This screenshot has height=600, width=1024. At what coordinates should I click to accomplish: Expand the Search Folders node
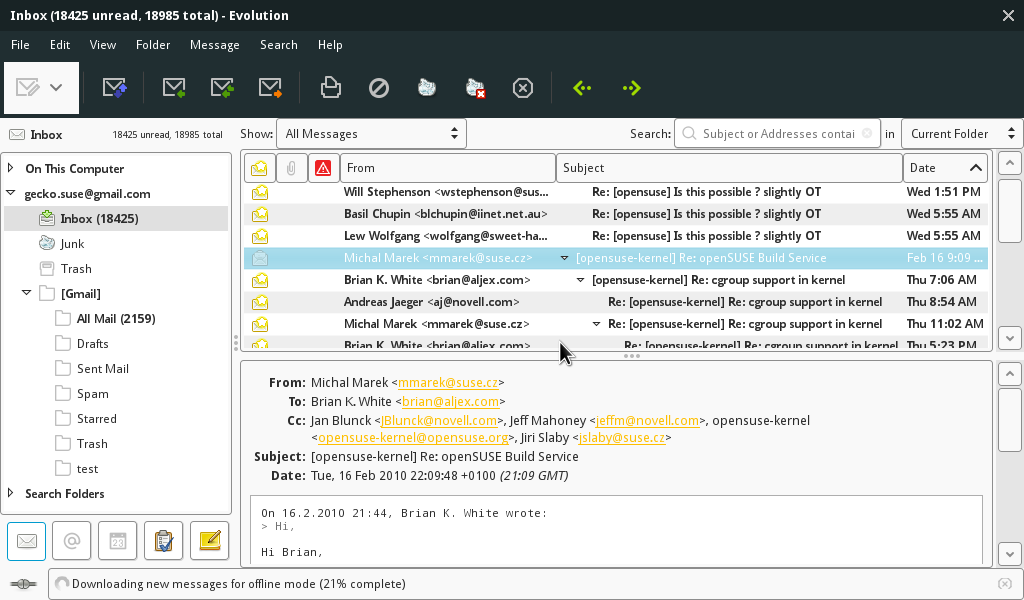[x=10, y=494]
